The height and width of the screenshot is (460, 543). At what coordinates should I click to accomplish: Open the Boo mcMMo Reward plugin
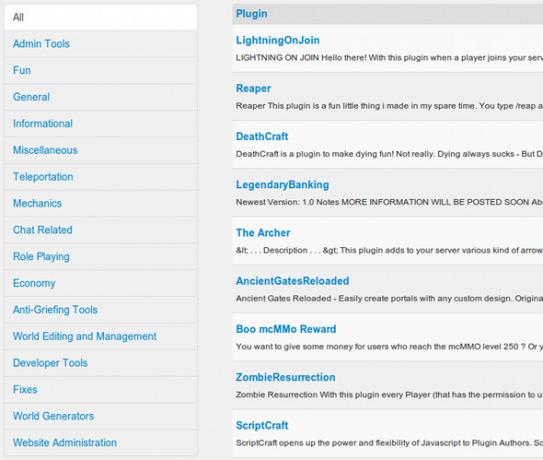[286, 329]
